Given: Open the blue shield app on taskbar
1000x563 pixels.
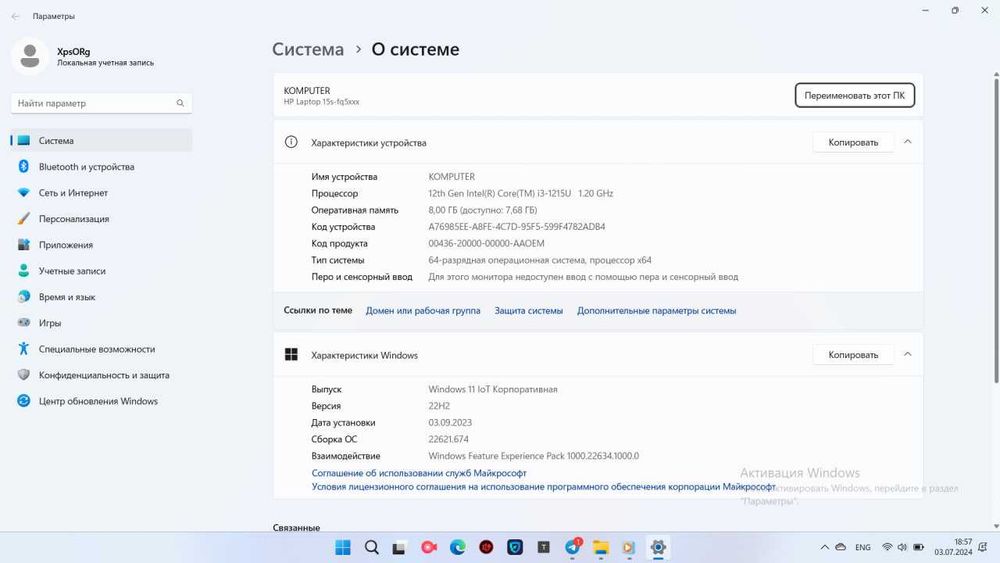Looking at the screenshot, I should [x=515, y=547].
